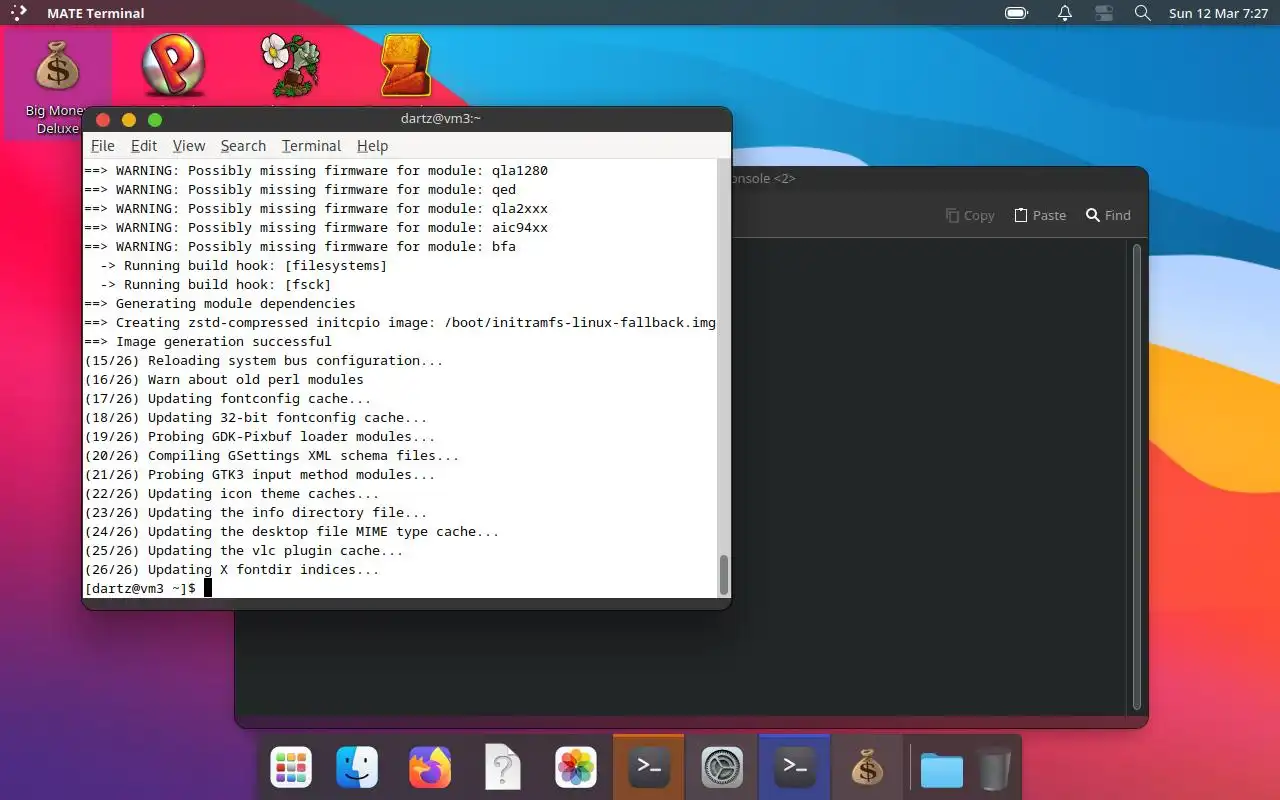Viewport: 1280px width, 800px height.
Task: Open the Trash in the dock
Action: [x=994, y=769]
